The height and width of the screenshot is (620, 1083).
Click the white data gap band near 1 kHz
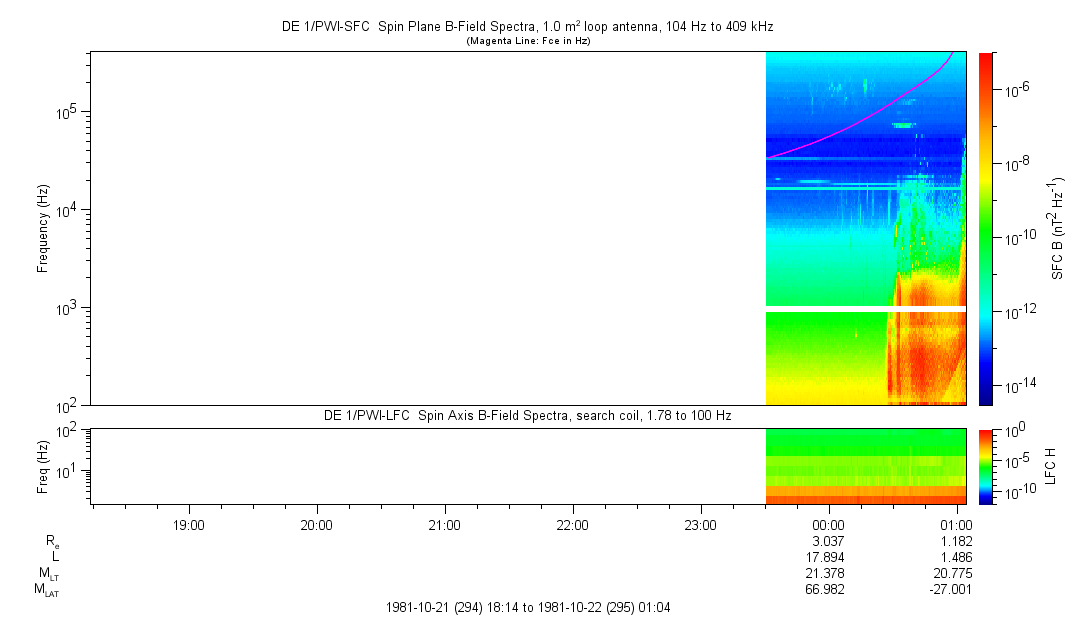pos(865,309)
